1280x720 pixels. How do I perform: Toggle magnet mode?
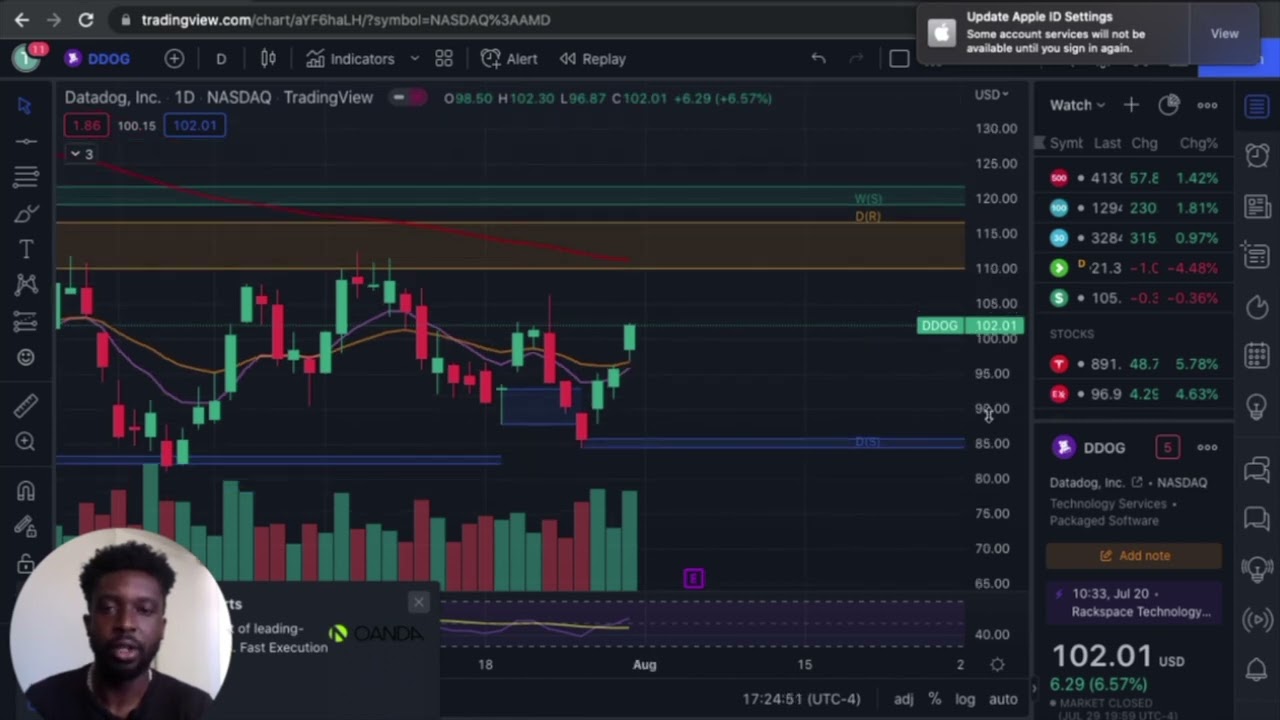[x=25, y=491]
